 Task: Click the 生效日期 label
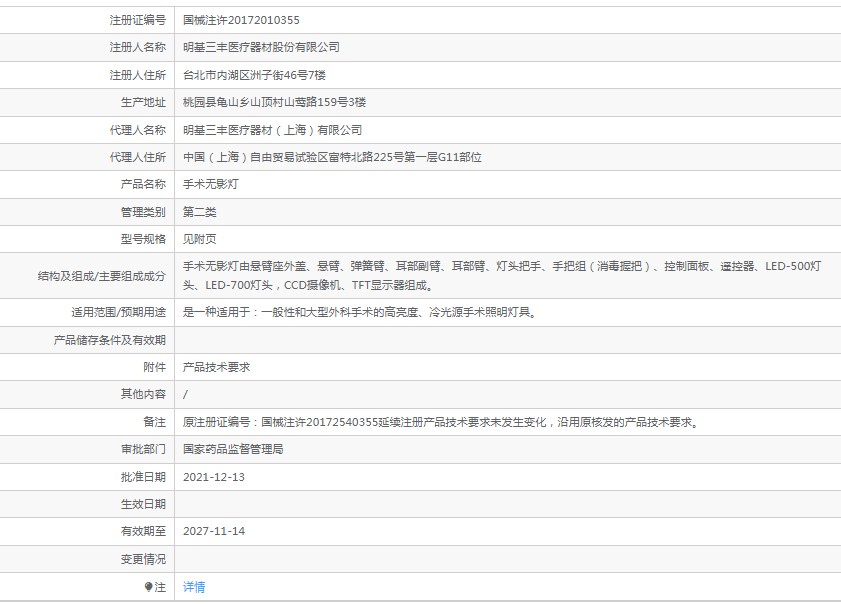(x=143, y=504)
